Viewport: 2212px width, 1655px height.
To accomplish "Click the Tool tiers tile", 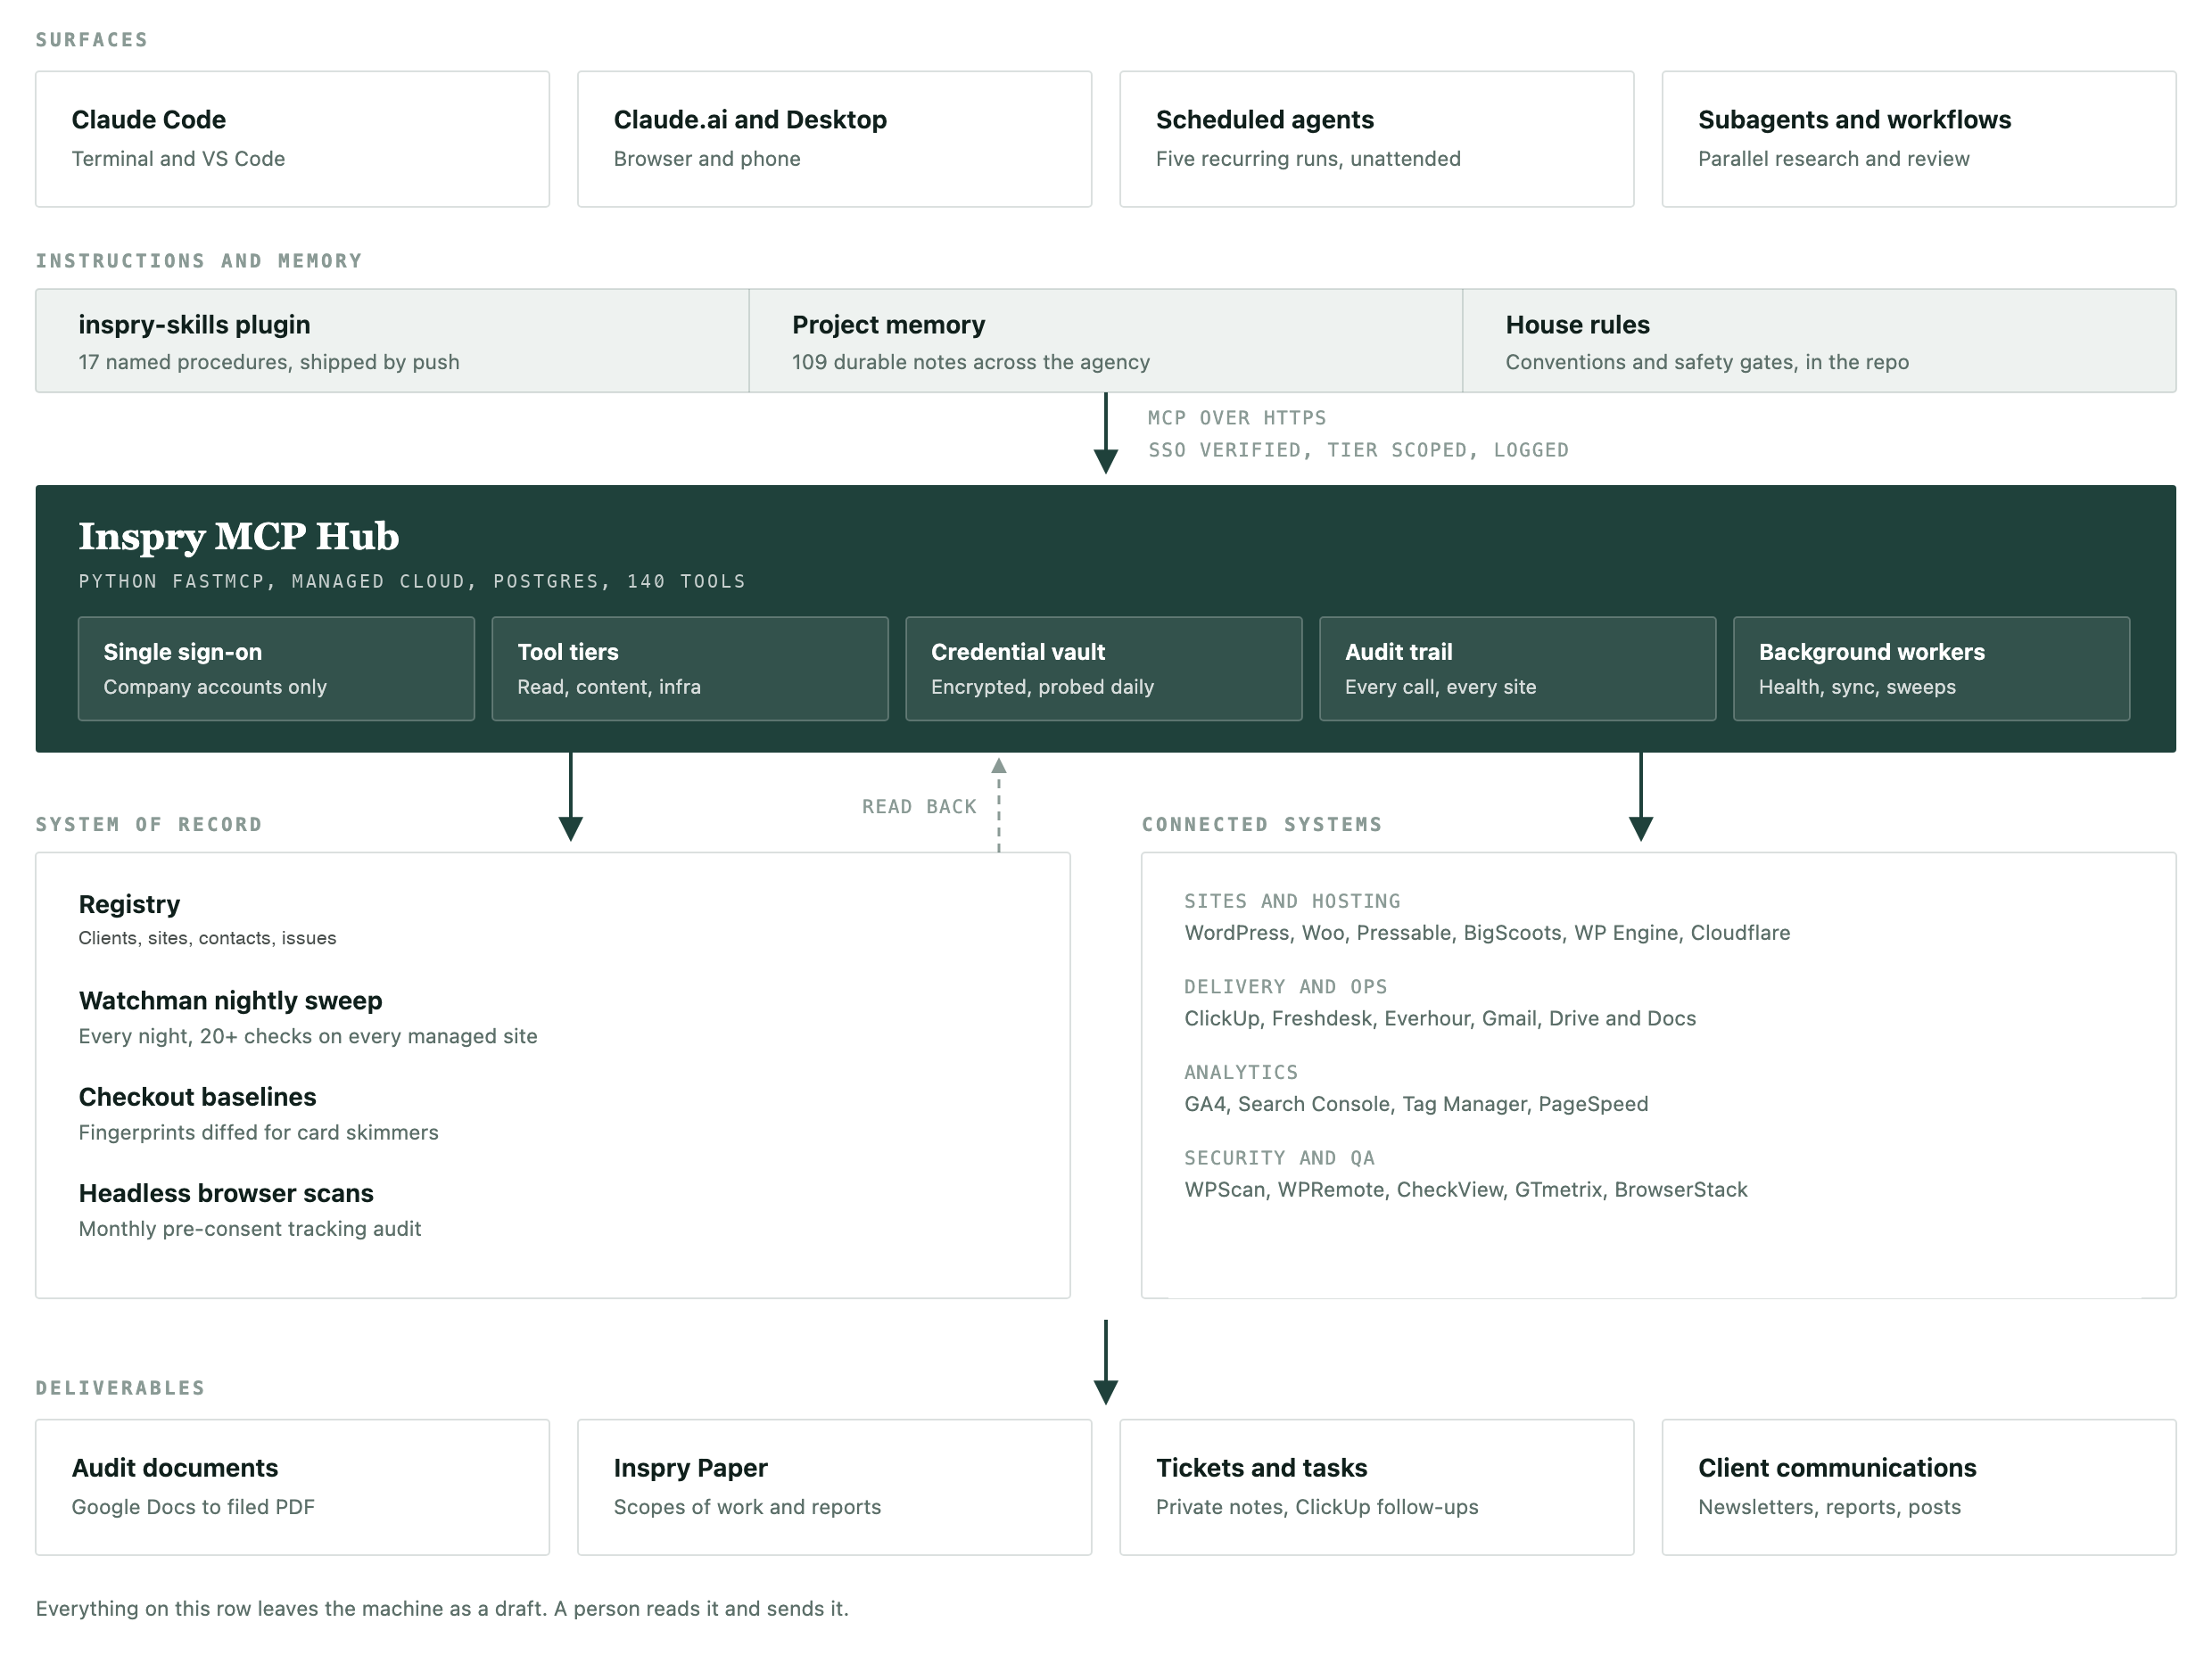I will coord(690,668).
